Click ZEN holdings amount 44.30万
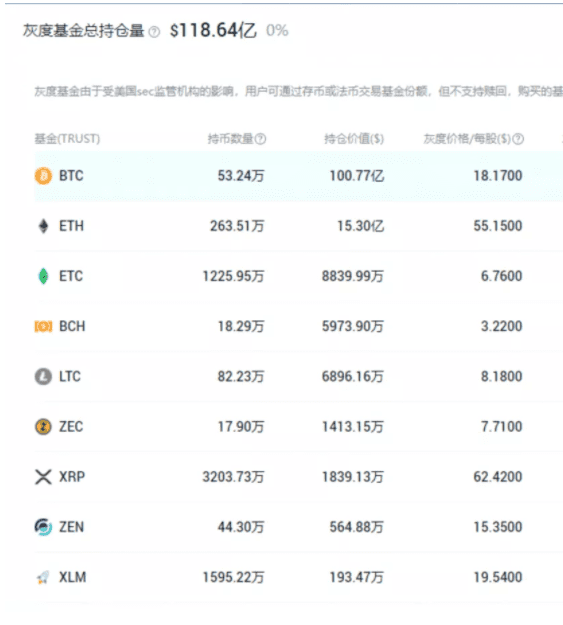563x625 pixels. pyautogui.click(x=241, y=527)
